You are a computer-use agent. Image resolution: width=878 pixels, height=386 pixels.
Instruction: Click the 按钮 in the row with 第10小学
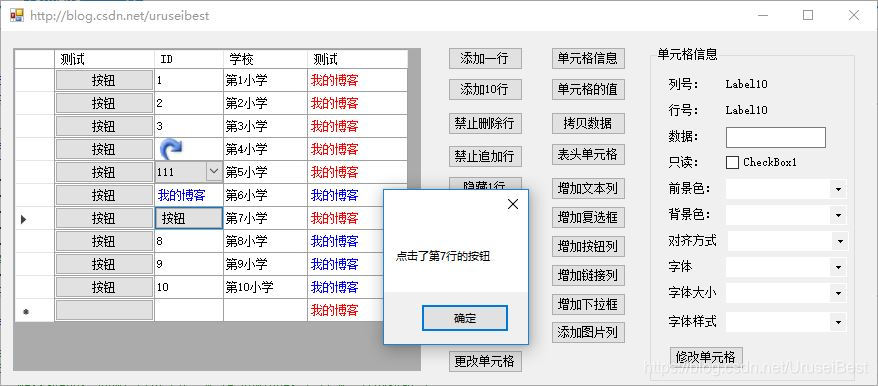click(104, 287)
